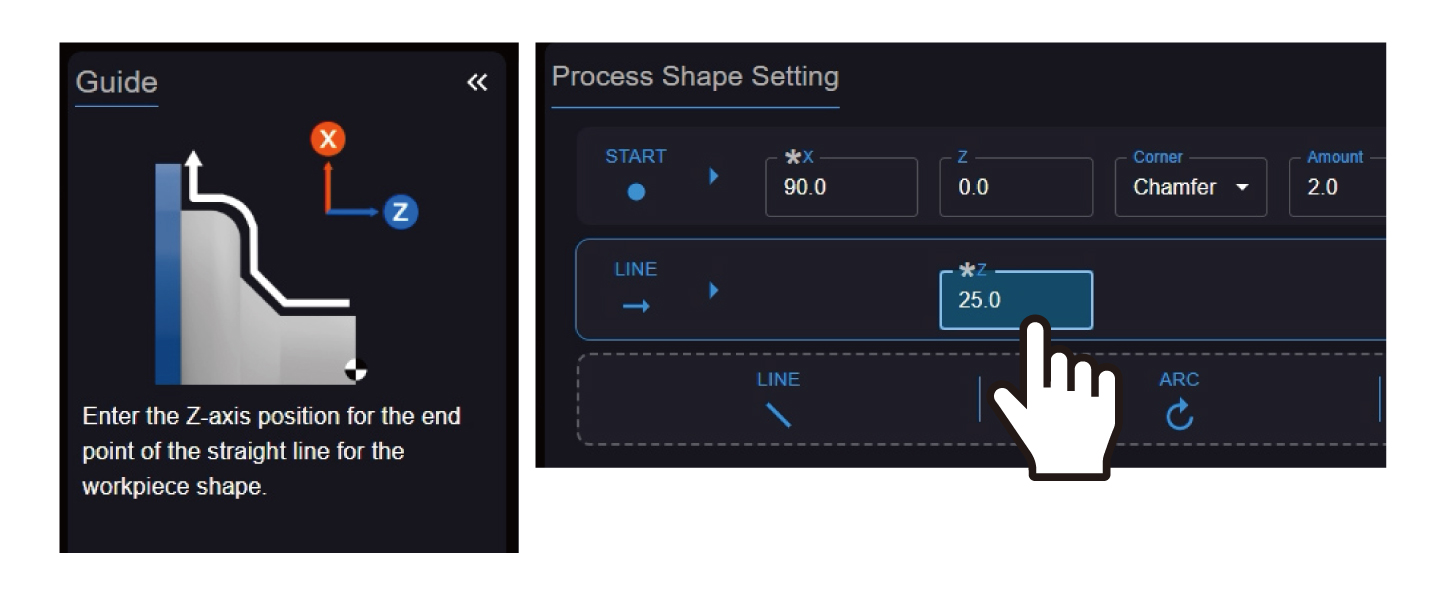Collapse the Guide panel with double chevron
Screen dimensions: 1446x594
point(477,82)
